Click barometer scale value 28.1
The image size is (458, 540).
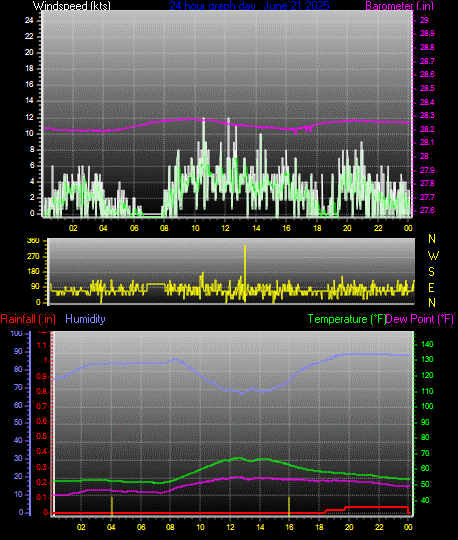tap(427, 142)
